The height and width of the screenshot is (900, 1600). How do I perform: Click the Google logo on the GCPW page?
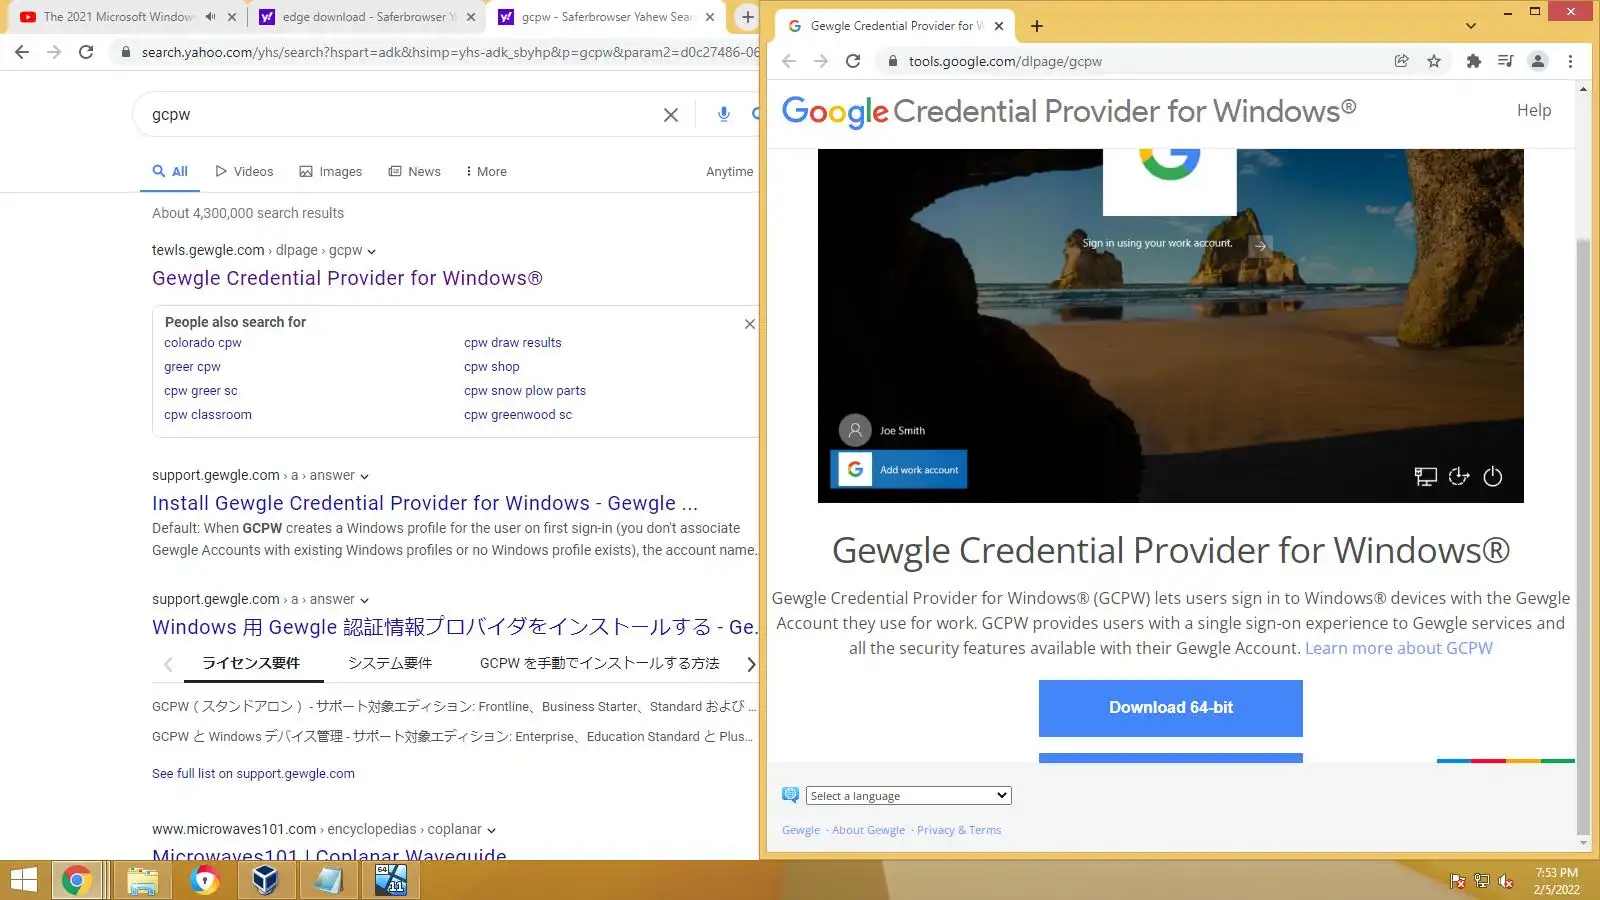(835, 111)
